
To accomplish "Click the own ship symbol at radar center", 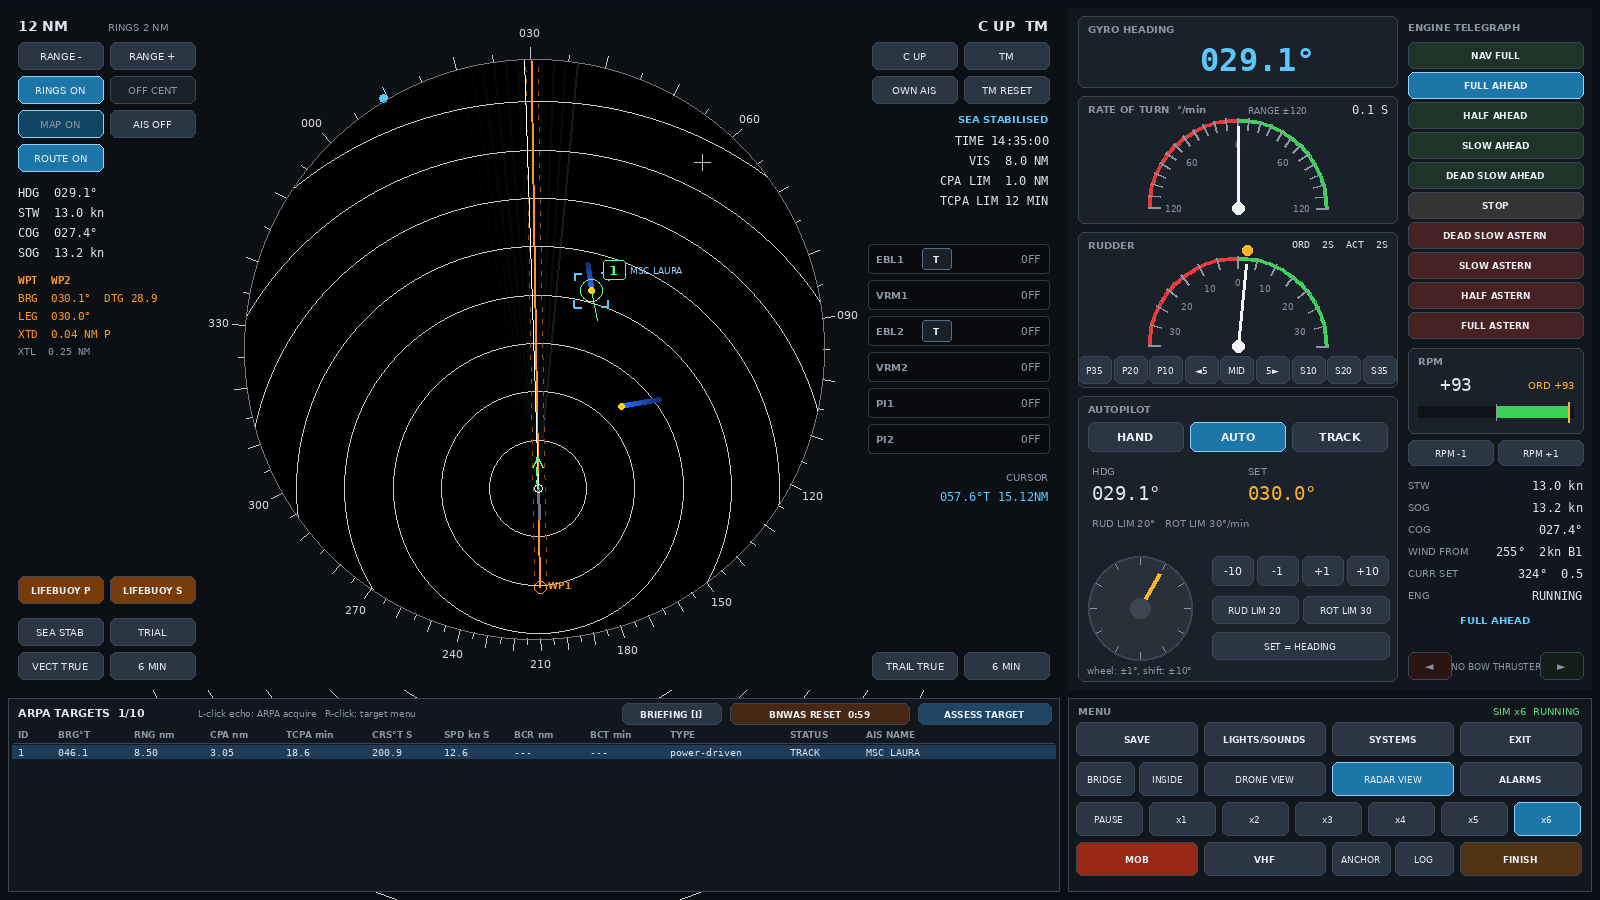I will coord(538,488).
